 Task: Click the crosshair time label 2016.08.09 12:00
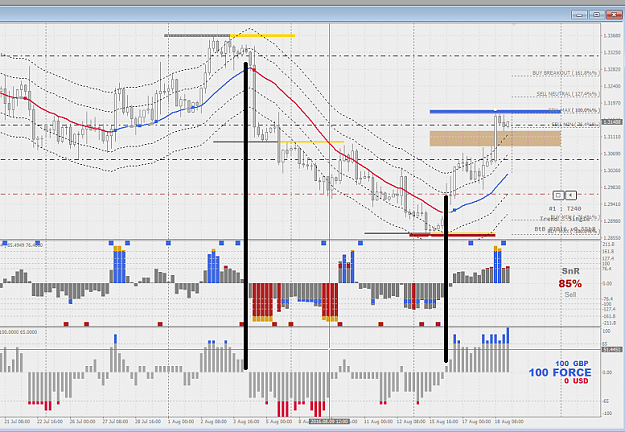click(329, 421)
